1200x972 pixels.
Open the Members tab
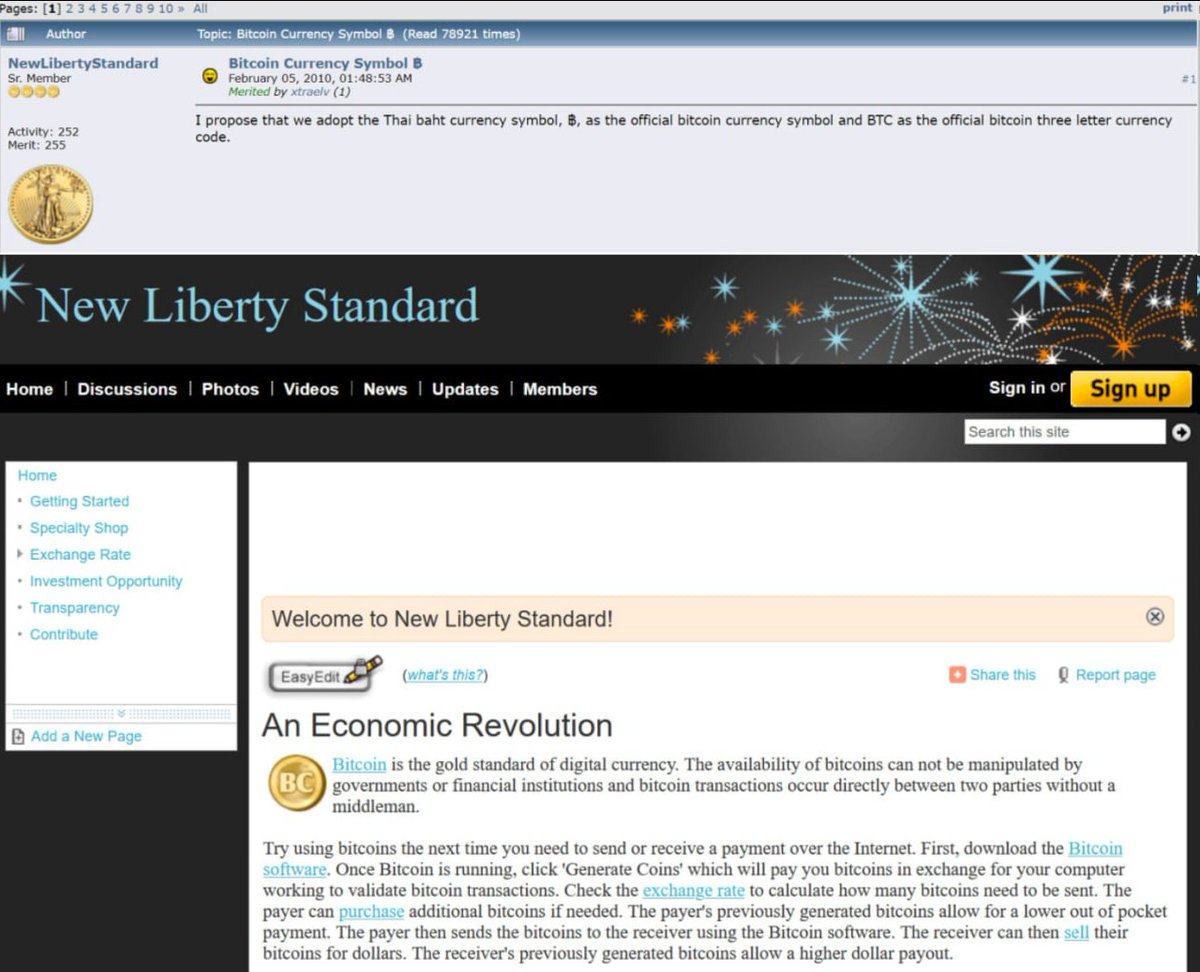pyautogui.click(x=560, y=389)
